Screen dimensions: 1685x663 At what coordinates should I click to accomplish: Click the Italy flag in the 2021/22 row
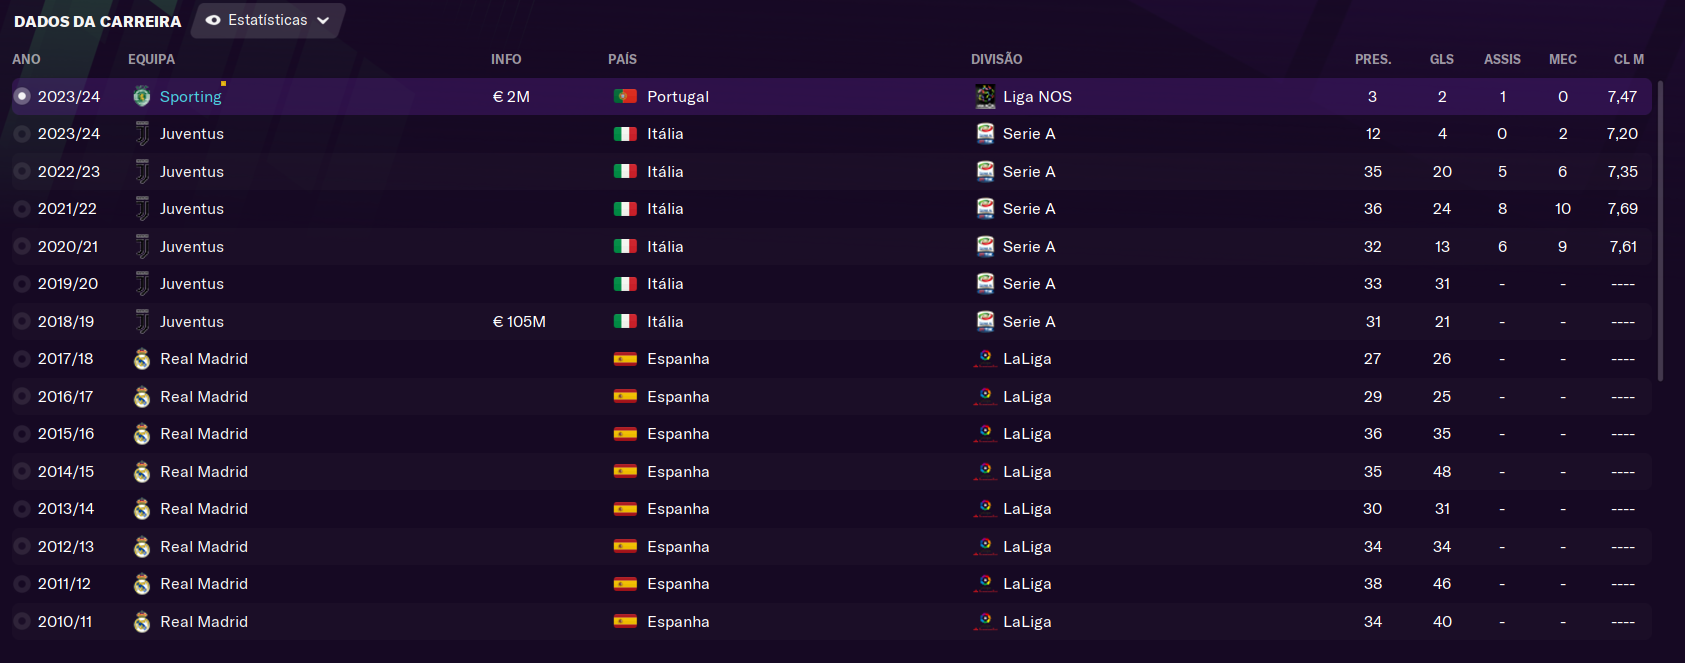[625, 209]
